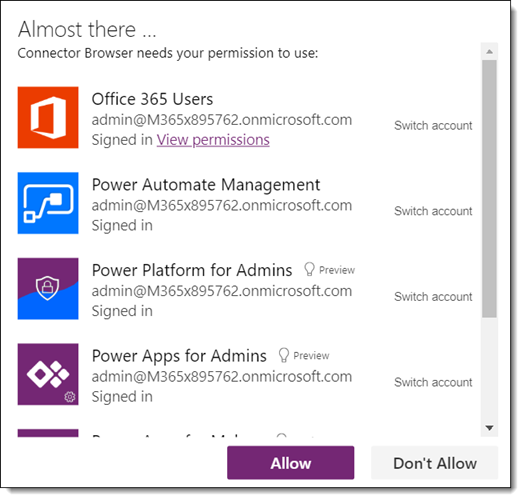Switch account for Power Automate Management

pyautogui.click(x=433, y=211)
